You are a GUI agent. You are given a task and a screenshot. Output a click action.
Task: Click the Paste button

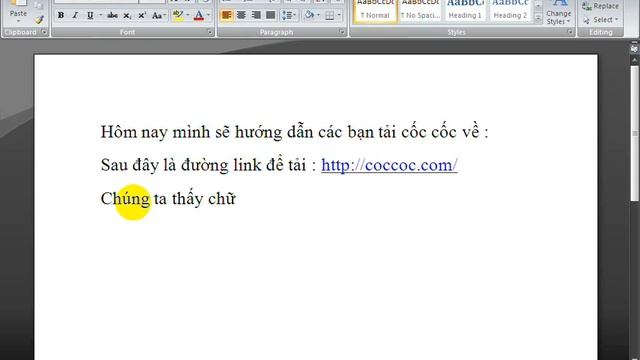click(x=18, y=11)
